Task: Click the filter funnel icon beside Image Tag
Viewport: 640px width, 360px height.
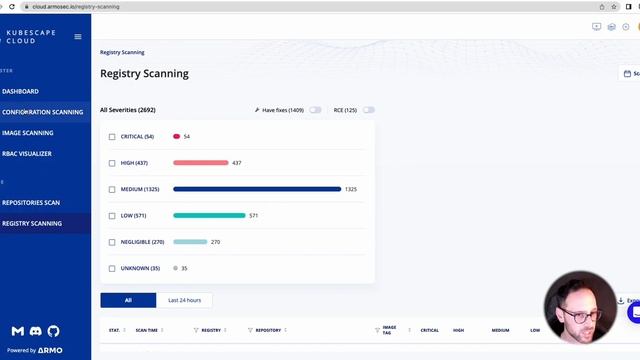Action: (x=377, y=330)
